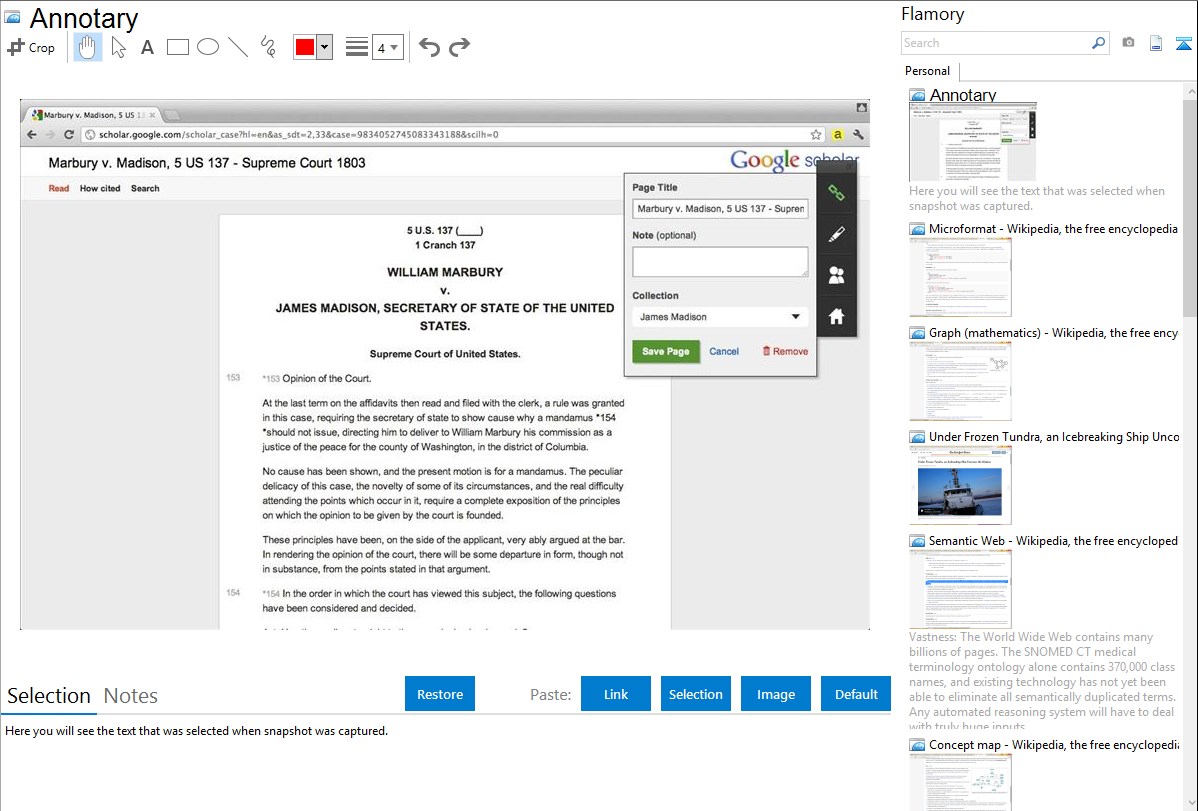The height and width of the screenshot is (811, 1198).
Task: Click the browser wrench settings icon
Action: pos(859,135)
